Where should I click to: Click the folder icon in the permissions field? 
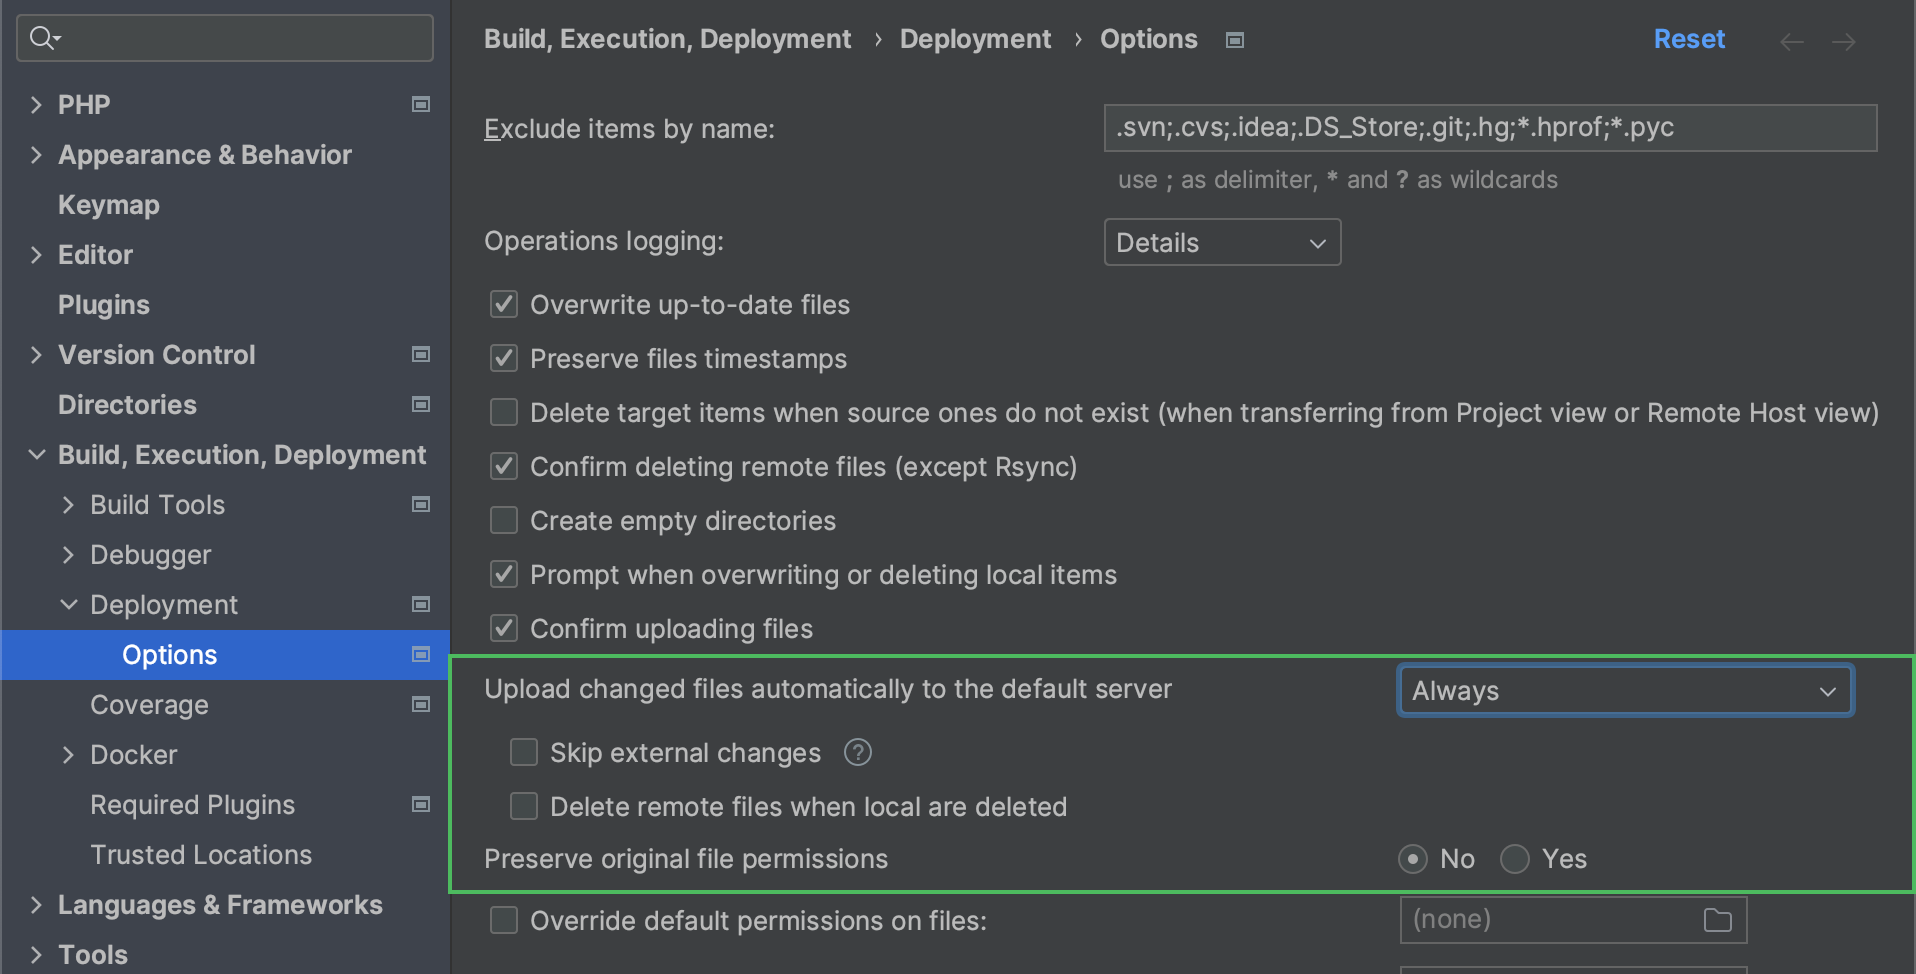point(1717,920)
